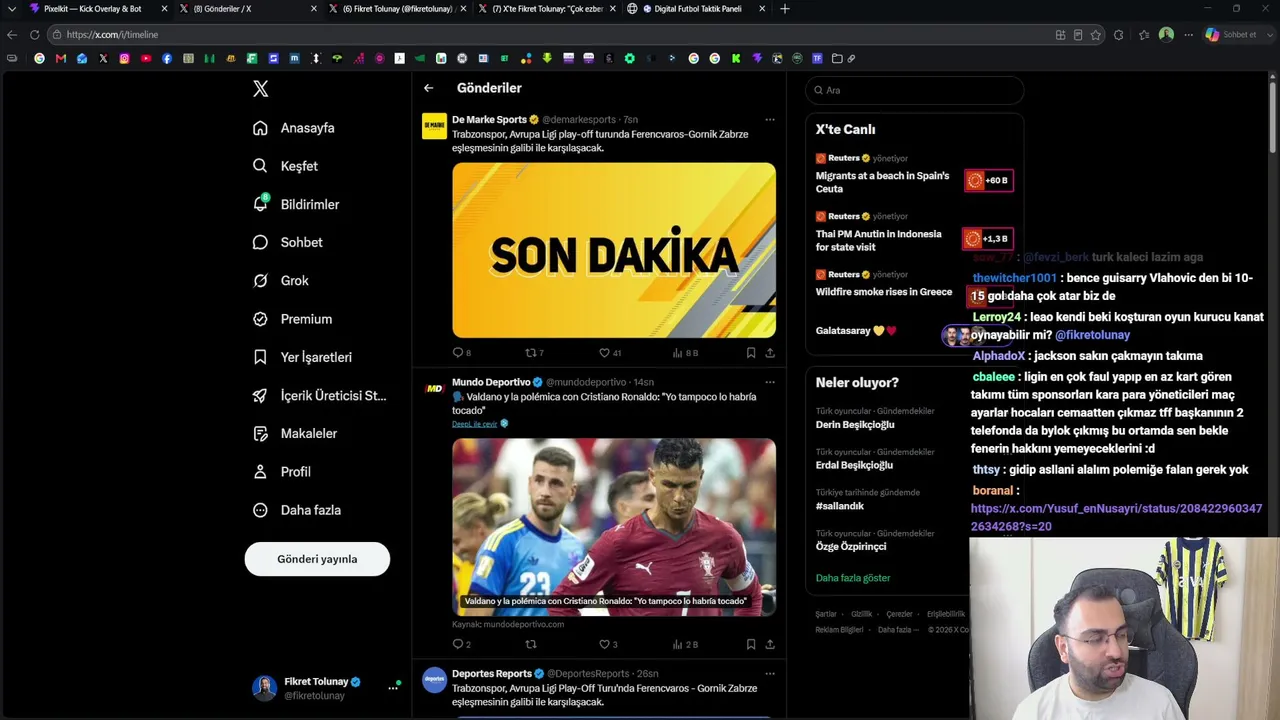
Task: Open the Gmail bookmark
Action: 61,58
